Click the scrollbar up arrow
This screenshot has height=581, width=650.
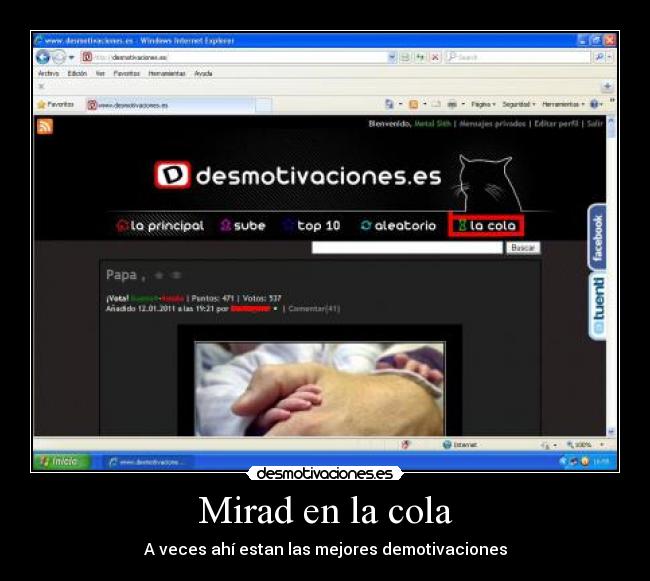[x=611, y=122]
